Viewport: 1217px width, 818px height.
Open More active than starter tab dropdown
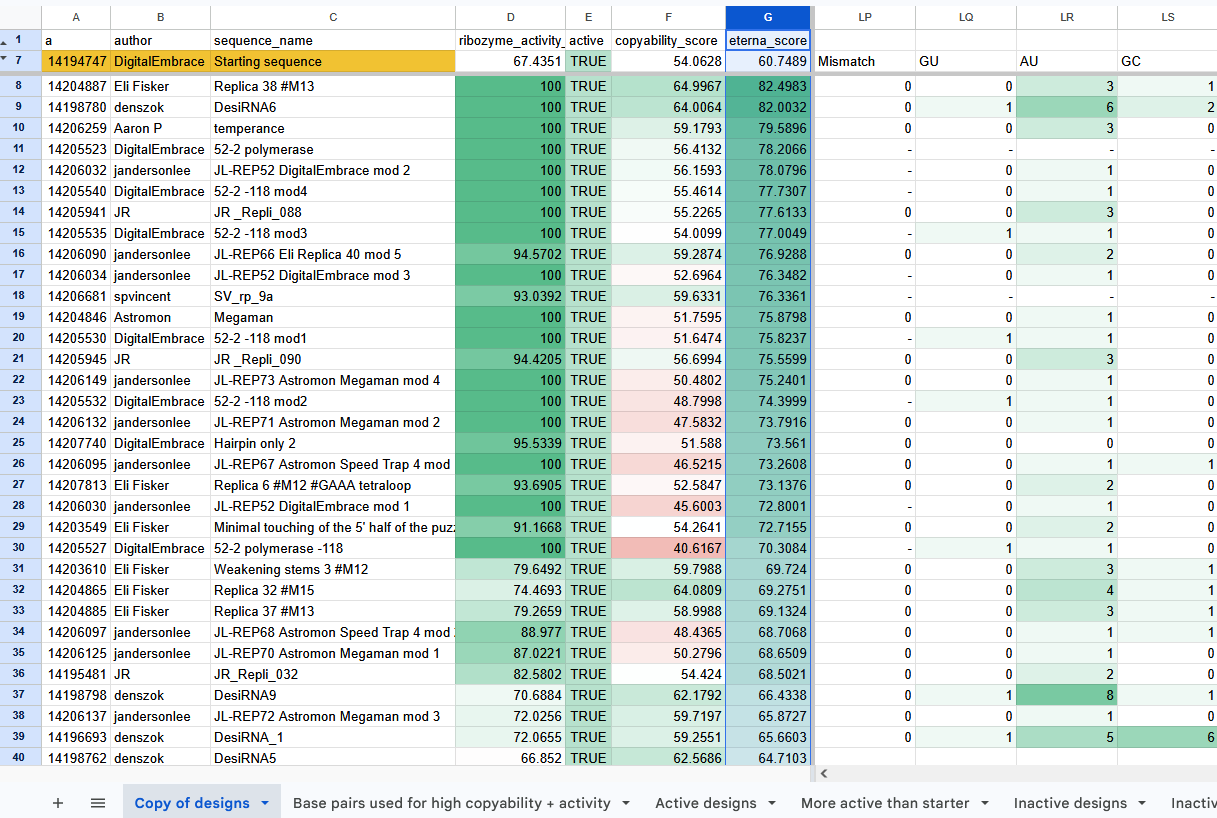pyautogui.click(x=985, y=803)
